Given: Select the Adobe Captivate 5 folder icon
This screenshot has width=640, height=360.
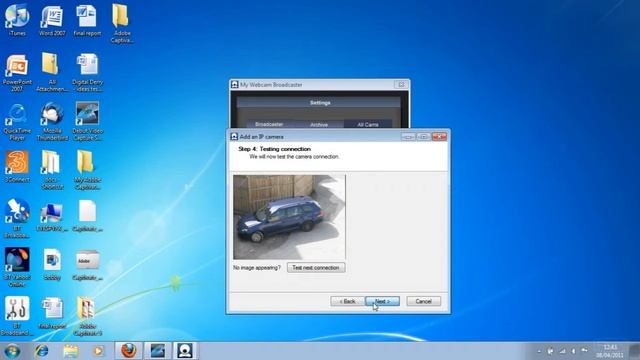Looking at the screenshot, I should [87, 316].
